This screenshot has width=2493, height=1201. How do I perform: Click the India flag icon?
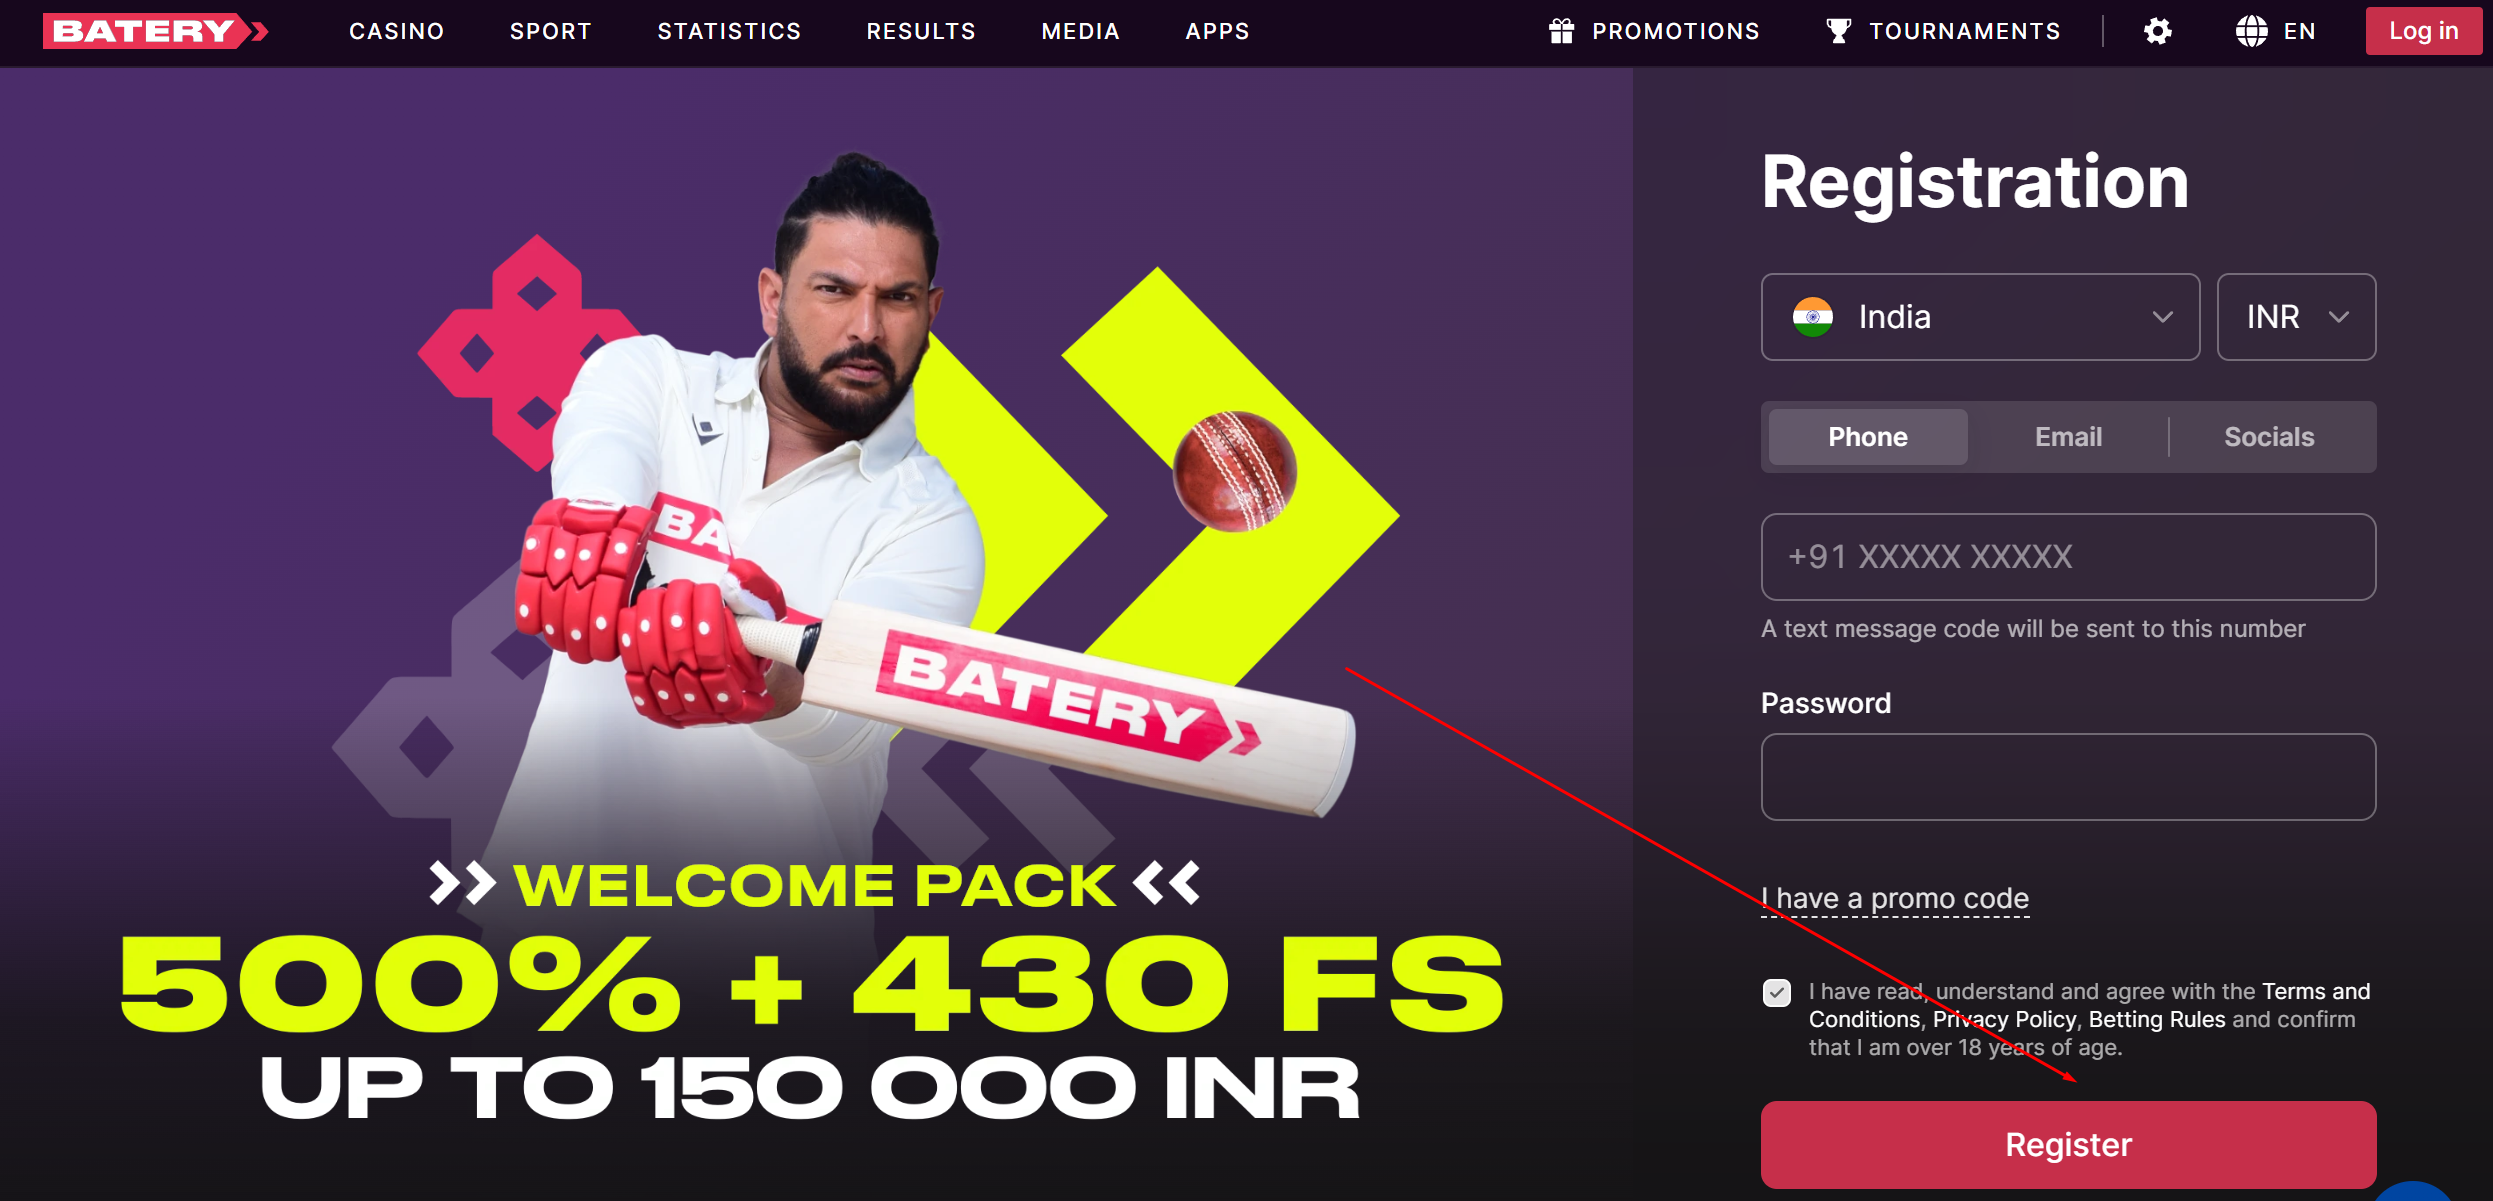click(x=1813, y=317)
